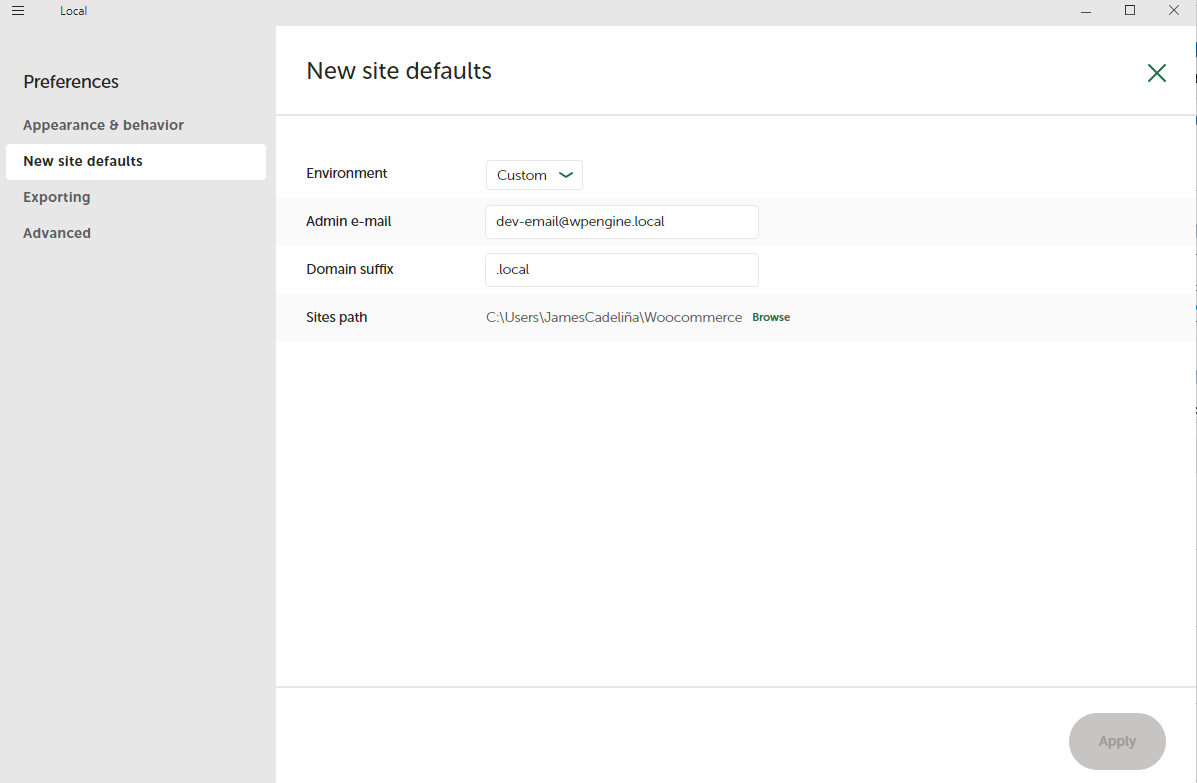This screenshot has width=1197, height=783.
Task: Go to the Exporting preferences section
Action: pos(57,197)
